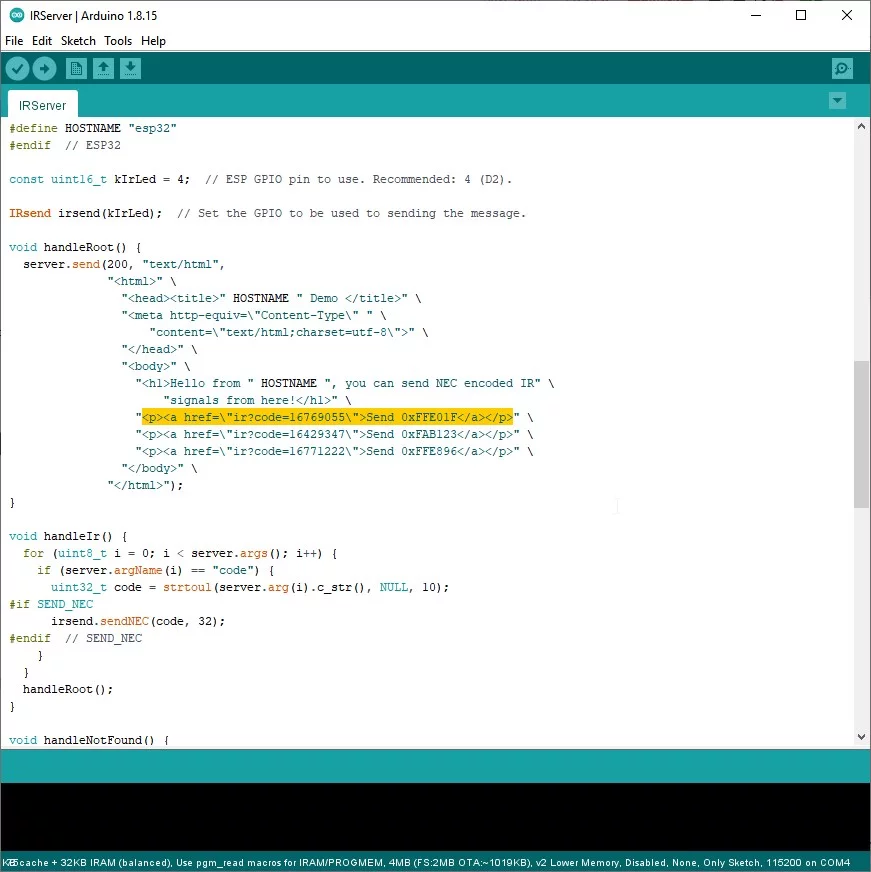Maximize the Arduino window
The image size is (871, 872).
tap(801, 16)
